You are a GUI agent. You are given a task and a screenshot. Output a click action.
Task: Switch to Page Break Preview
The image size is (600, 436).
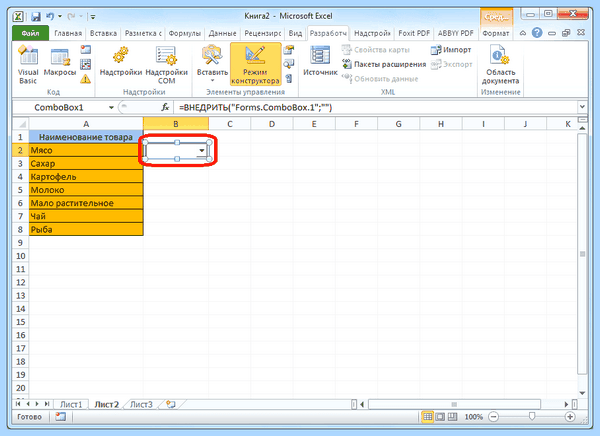[452, 416]
